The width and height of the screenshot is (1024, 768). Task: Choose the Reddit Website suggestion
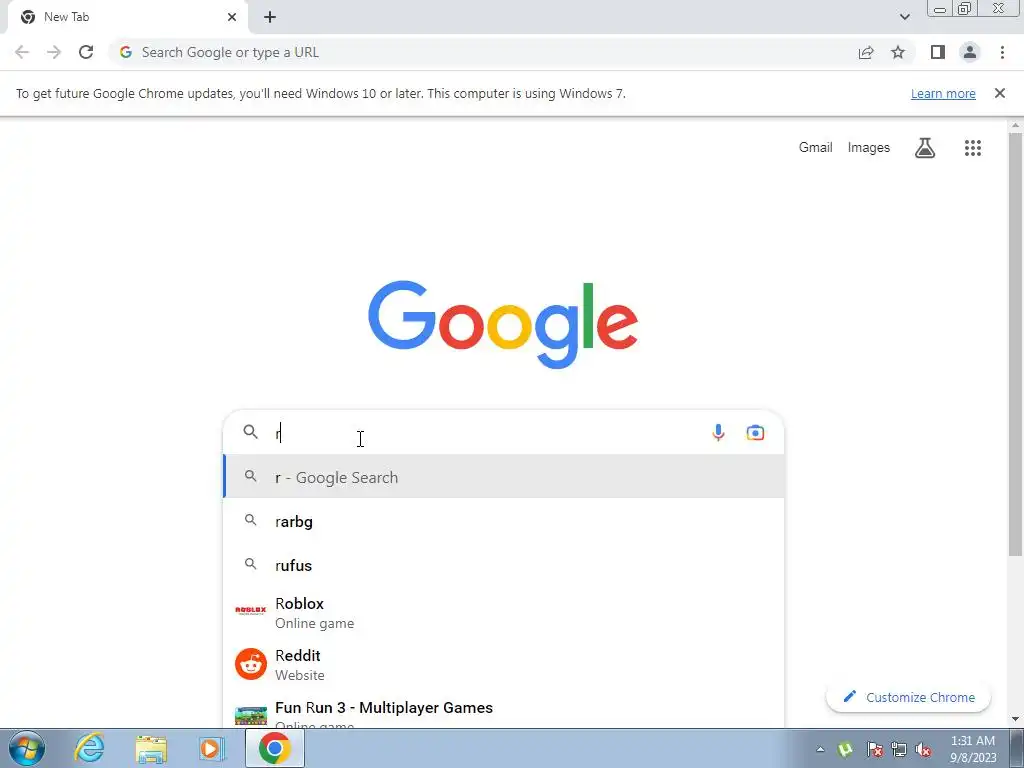click(x=504, y=664)
